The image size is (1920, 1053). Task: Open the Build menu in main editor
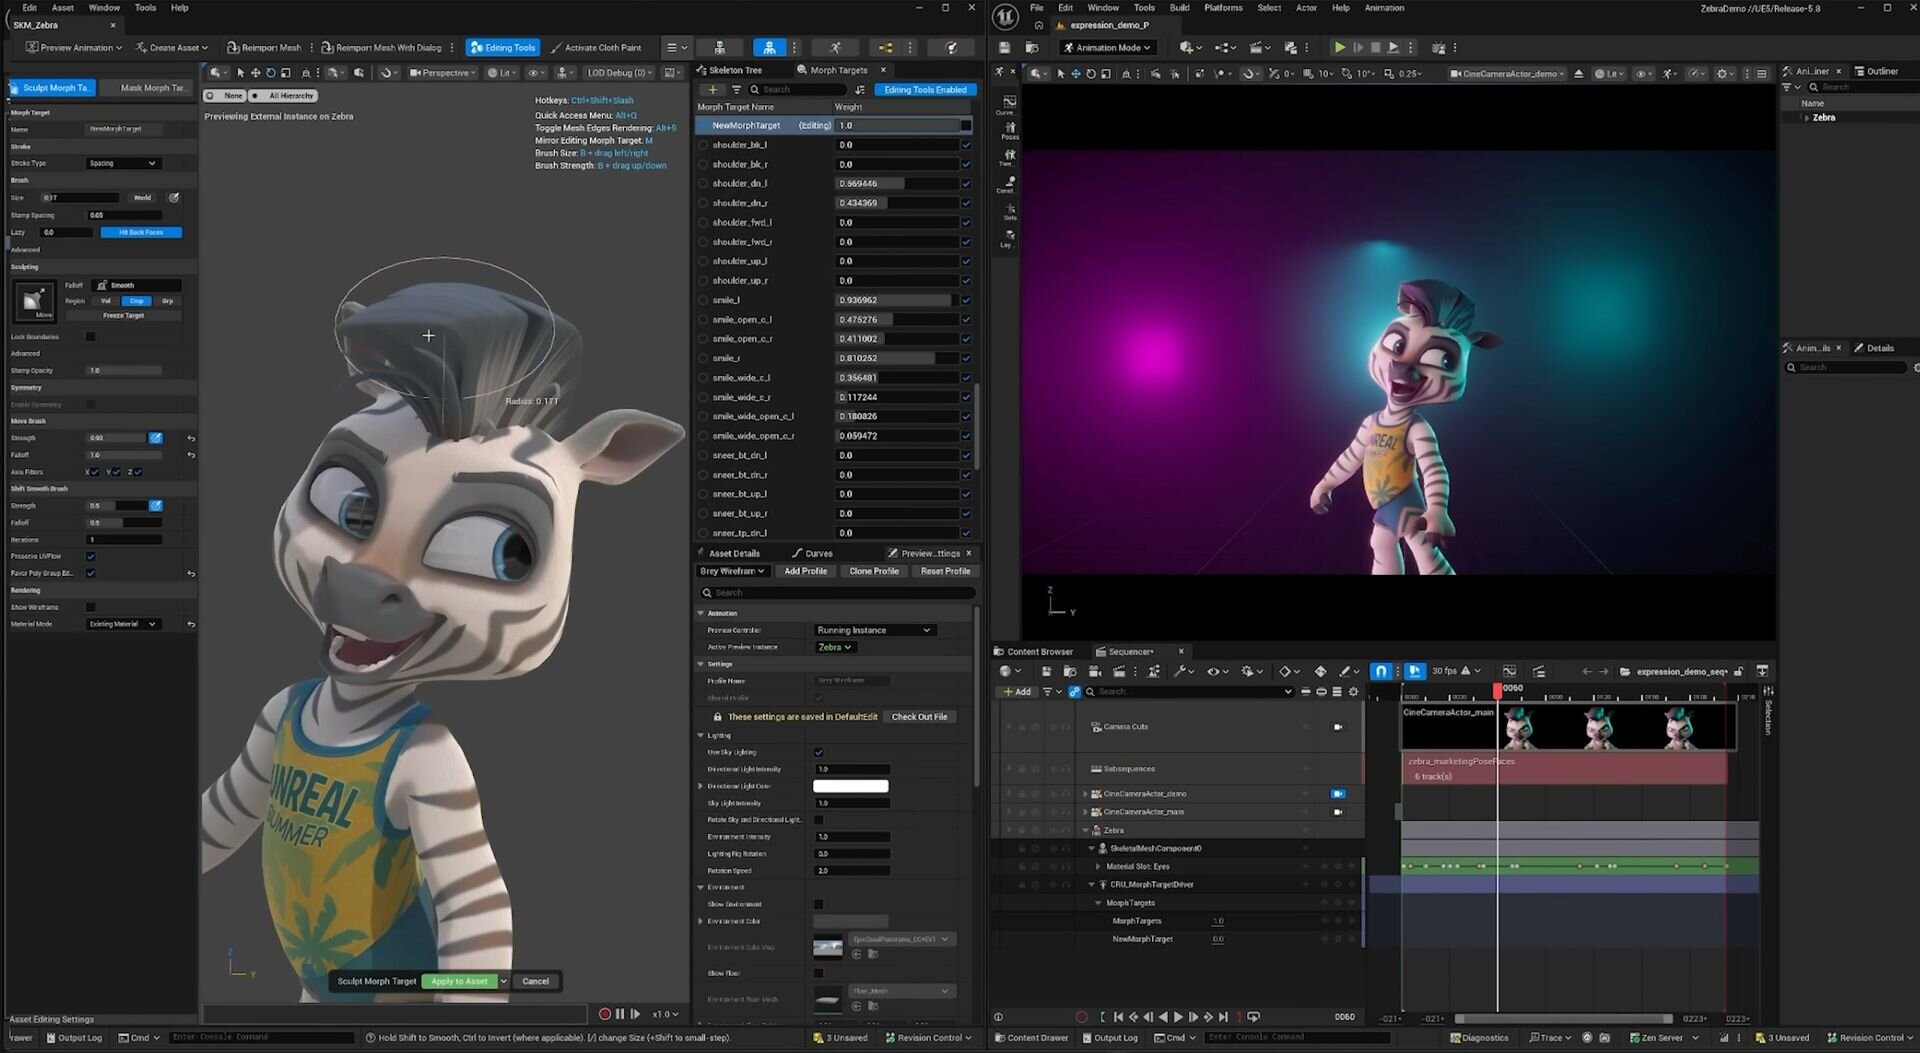pos(1180,7)
